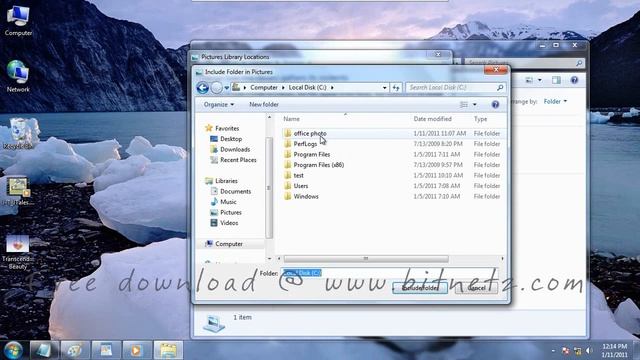
Task: Select Libraries in the navigation pane
Action: coord(226,181)
